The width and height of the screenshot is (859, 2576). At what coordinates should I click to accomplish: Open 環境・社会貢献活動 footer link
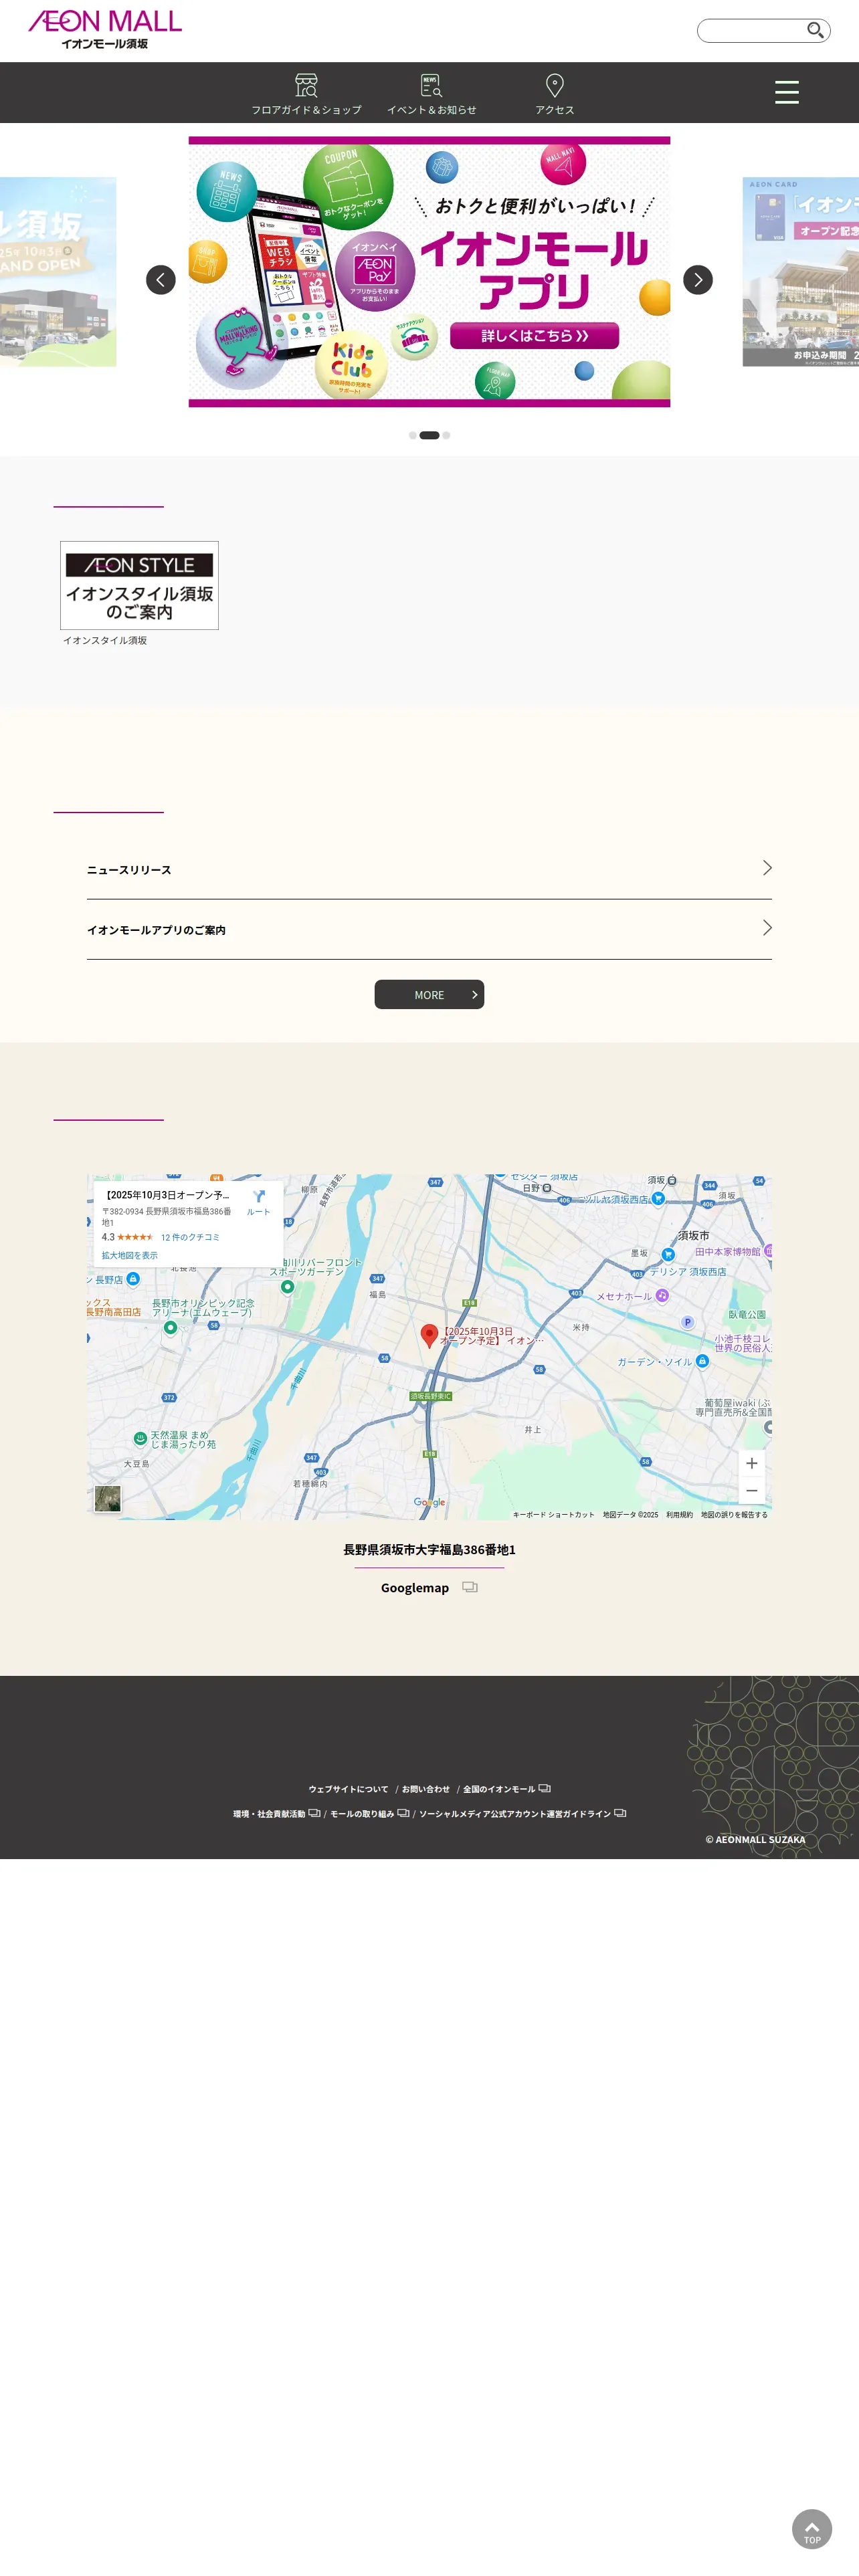[x=276, y=1813]
